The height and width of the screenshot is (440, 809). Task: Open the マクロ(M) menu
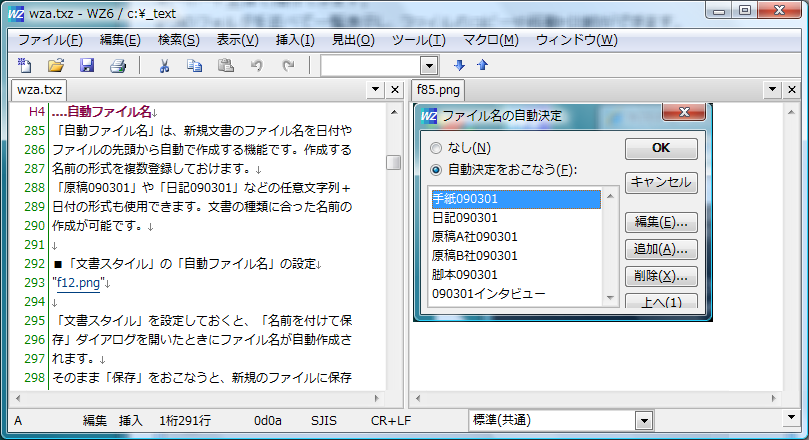click(x=490, y=40)
